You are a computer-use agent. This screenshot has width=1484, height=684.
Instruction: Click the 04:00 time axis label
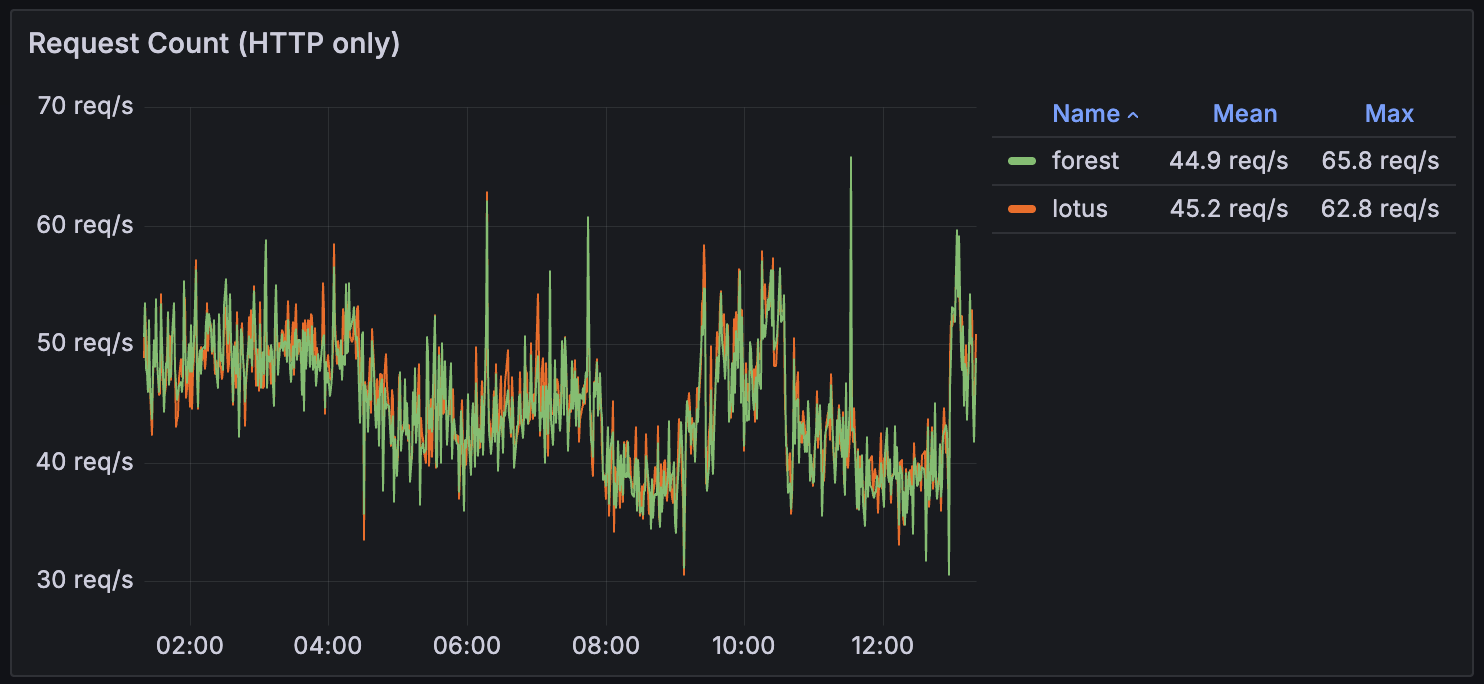(x=328, y=645)
